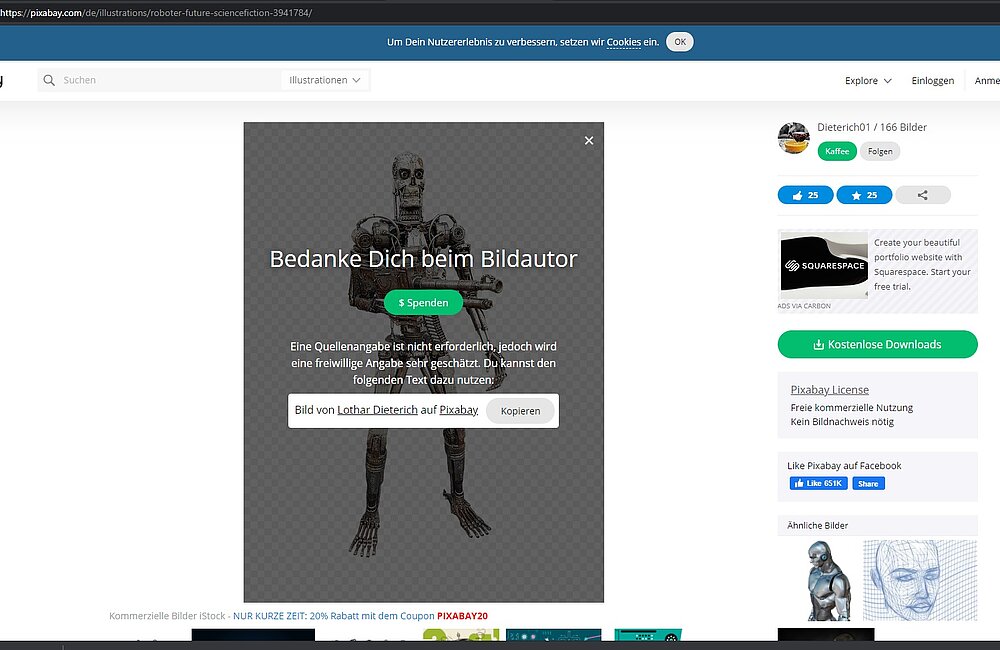This screenshot has width=1000, height=650.
Task: Open the Squarespace ad image
Action: 823,265
